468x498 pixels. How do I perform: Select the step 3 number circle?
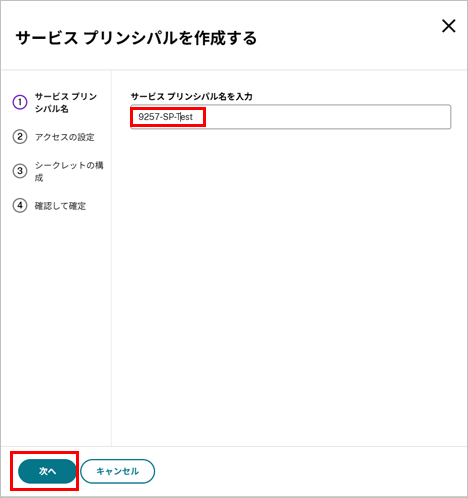[20, 171]
